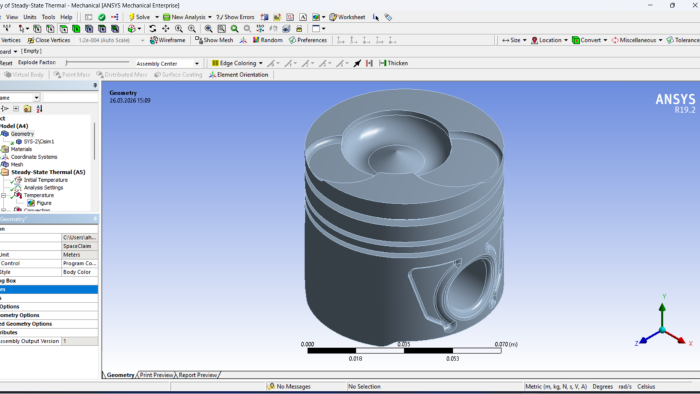Toggle Show Mesh display
This screenshot has width=700, height=394.
[214, 40]
